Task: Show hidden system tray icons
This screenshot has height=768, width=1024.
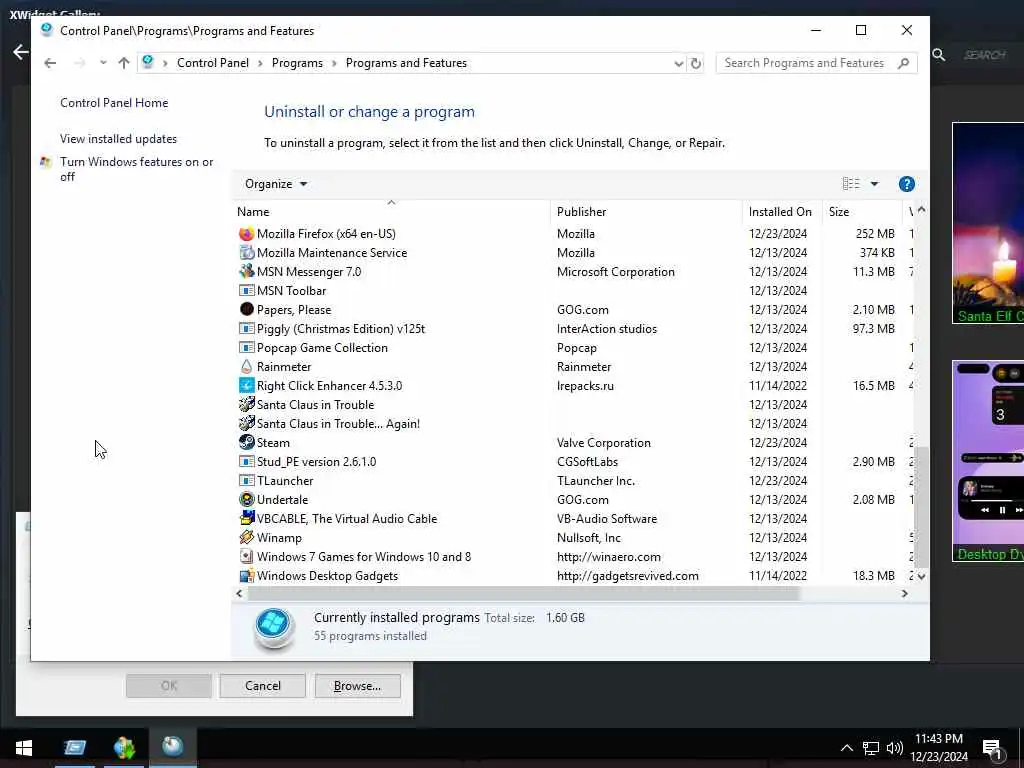Action: pyautogui.click(x=846, y=748)
